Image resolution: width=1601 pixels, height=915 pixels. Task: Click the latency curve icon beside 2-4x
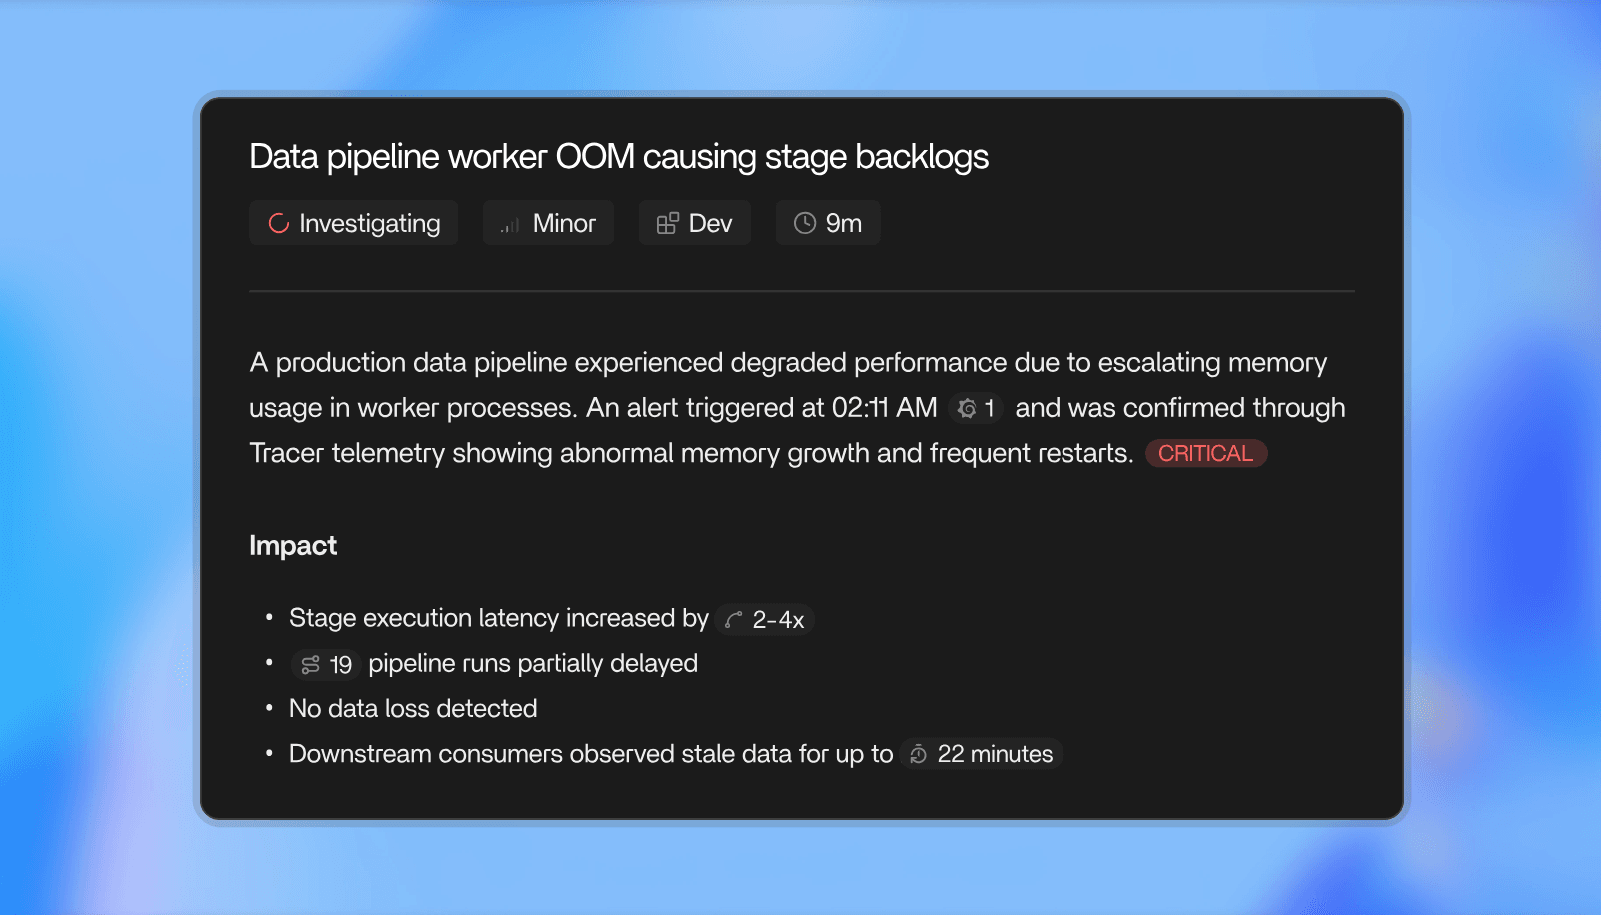(x=733, y=620)
